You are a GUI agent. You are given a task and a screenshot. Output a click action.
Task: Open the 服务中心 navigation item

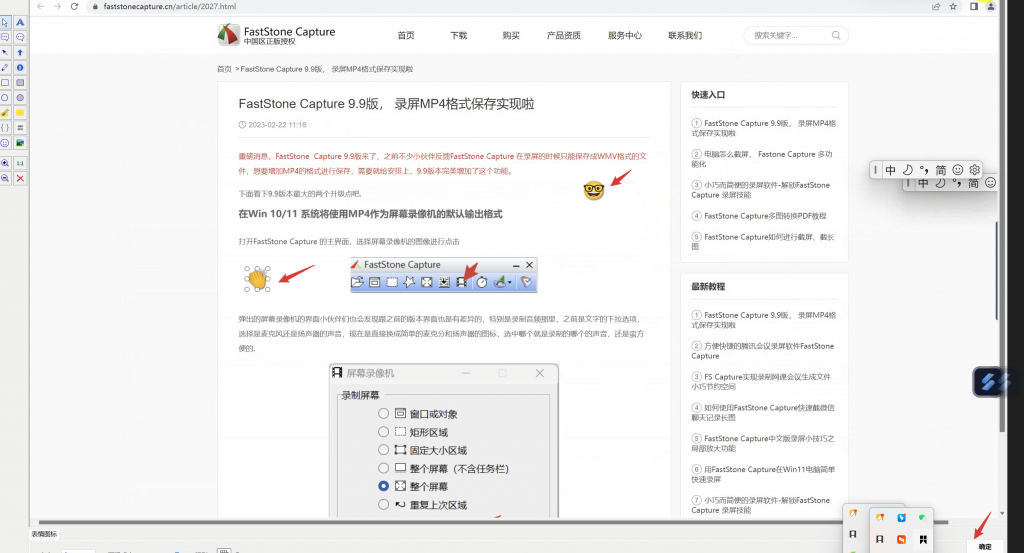coord(625,35)
